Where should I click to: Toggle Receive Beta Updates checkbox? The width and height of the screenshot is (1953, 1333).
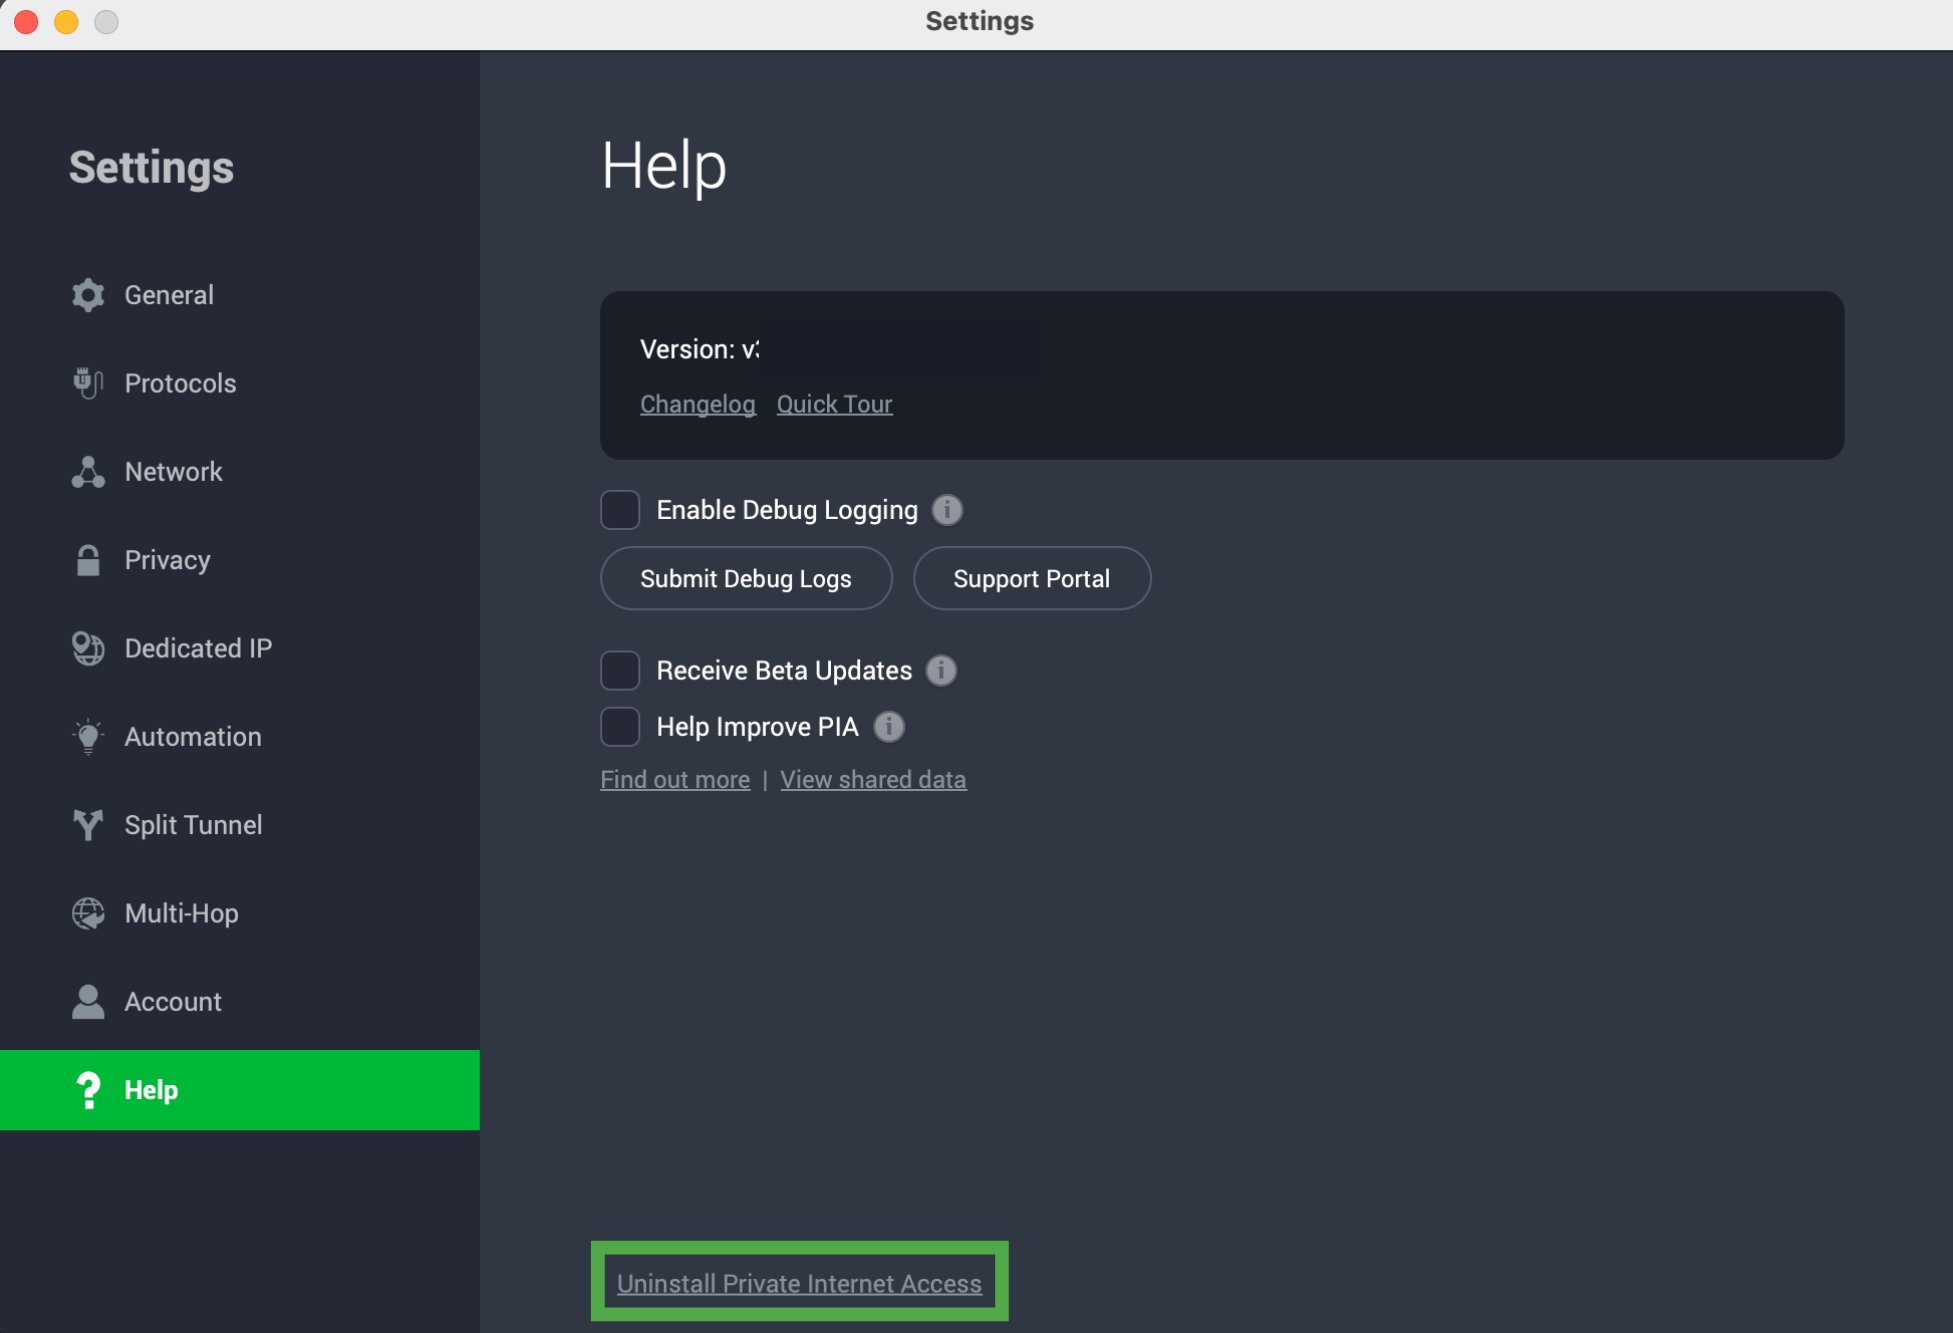tap(620, 670)
